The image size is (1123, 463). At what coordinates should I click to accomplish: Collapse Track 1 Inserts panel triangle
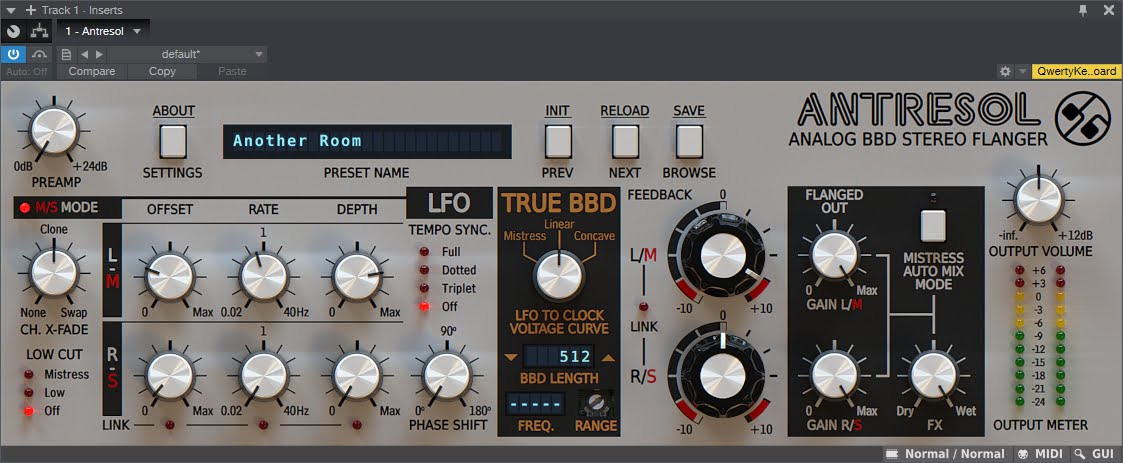pyautogui.click(x=11, y=10)
